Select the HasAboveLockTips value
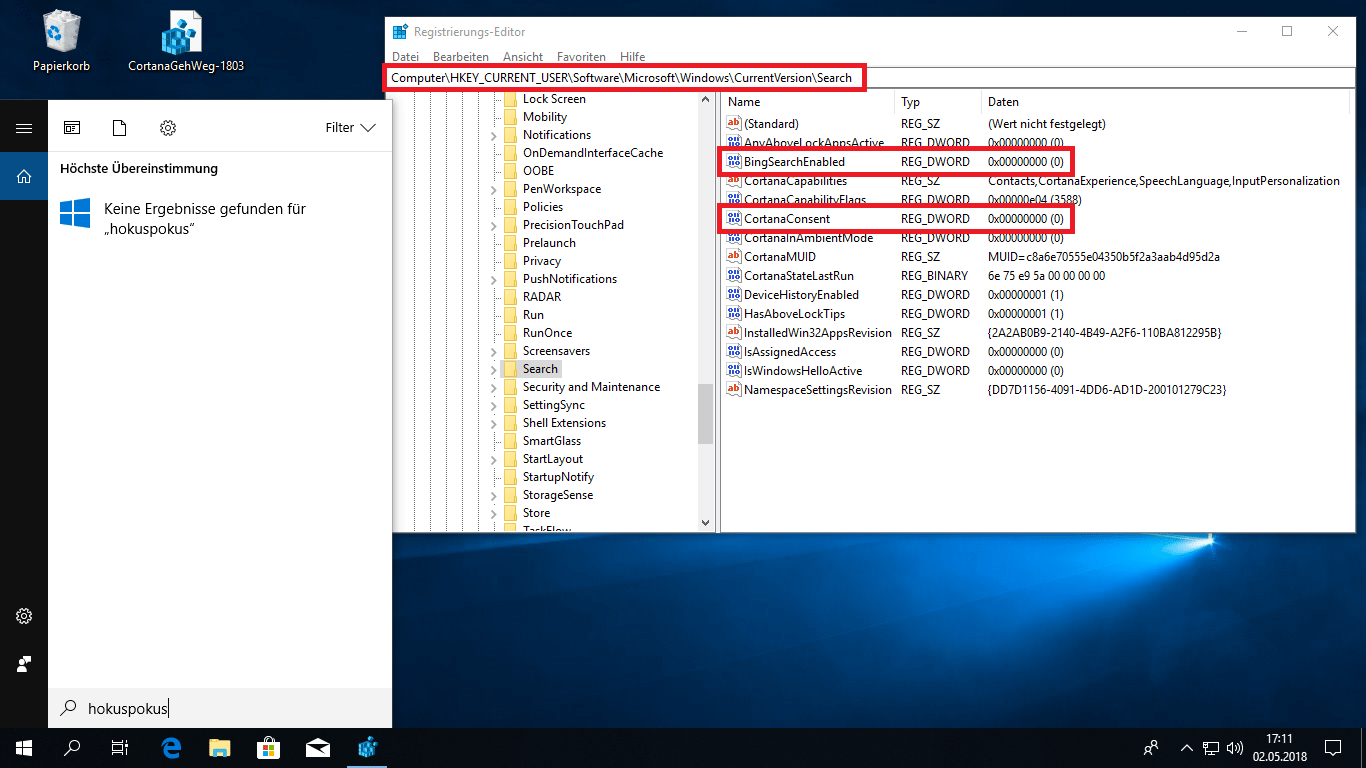The width and height of the screenshot is (1366, 768). 794,314
